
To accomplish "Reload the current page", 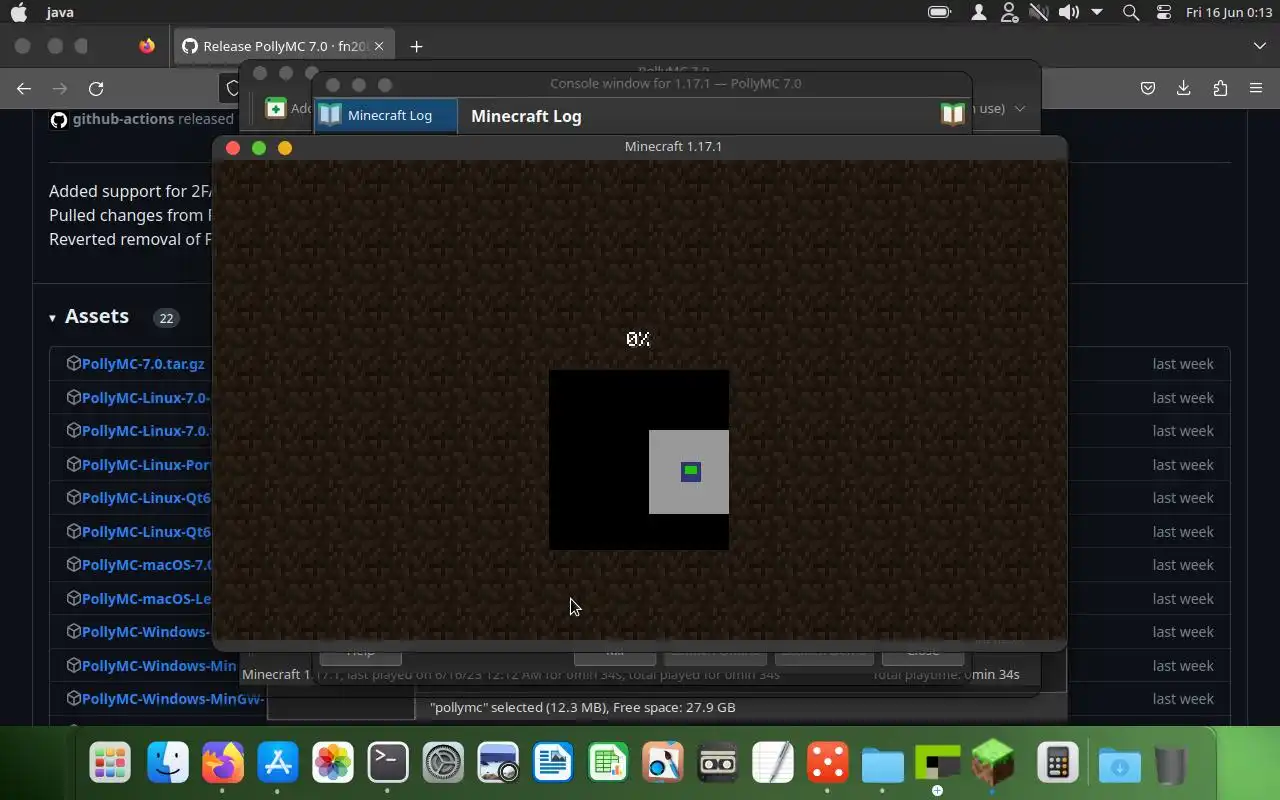I will pyautogui.click(x=96, y=88).
